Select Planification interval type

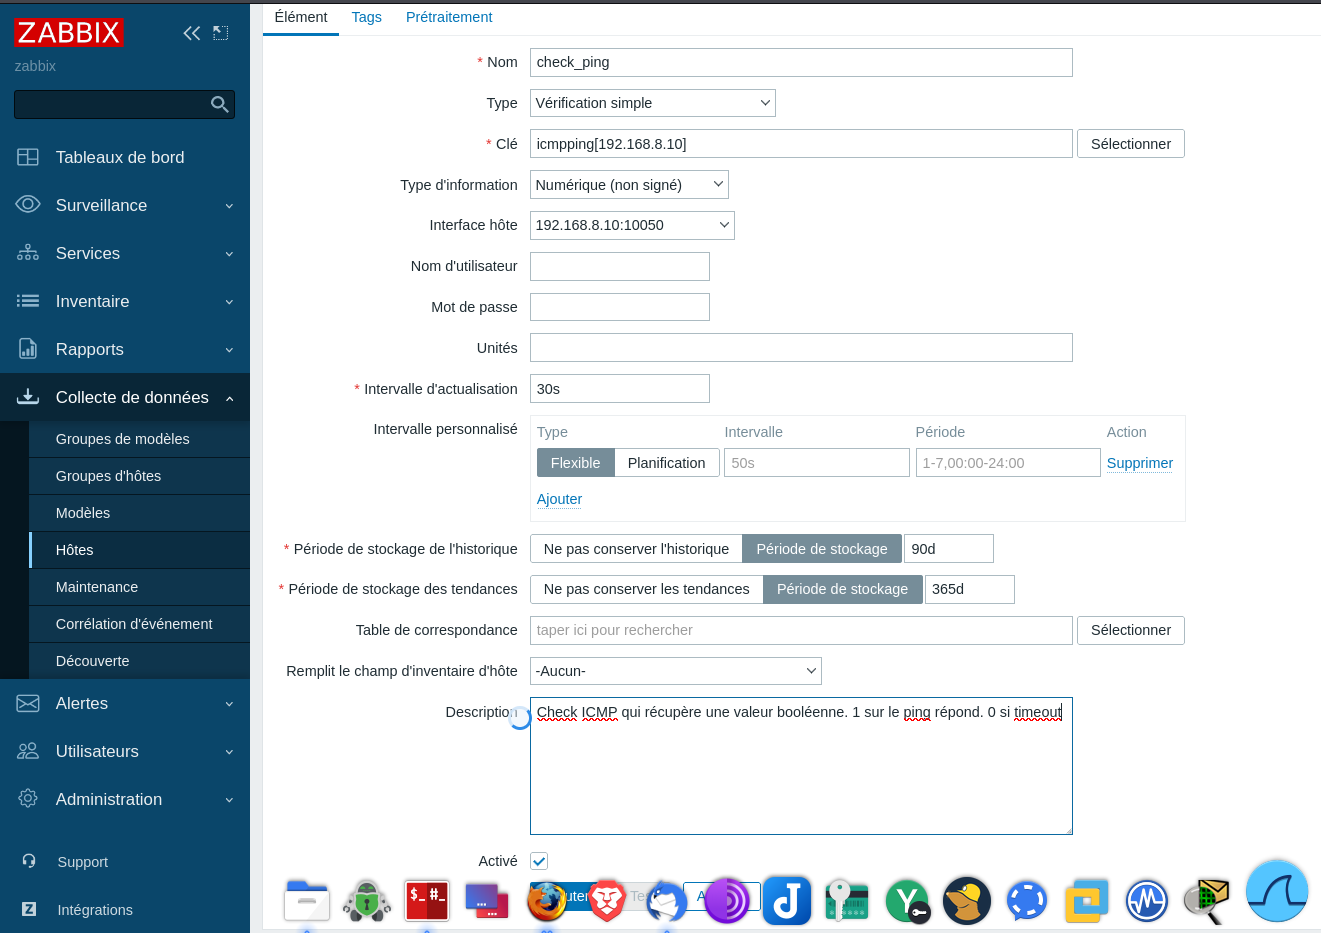(x=666, y=463)
